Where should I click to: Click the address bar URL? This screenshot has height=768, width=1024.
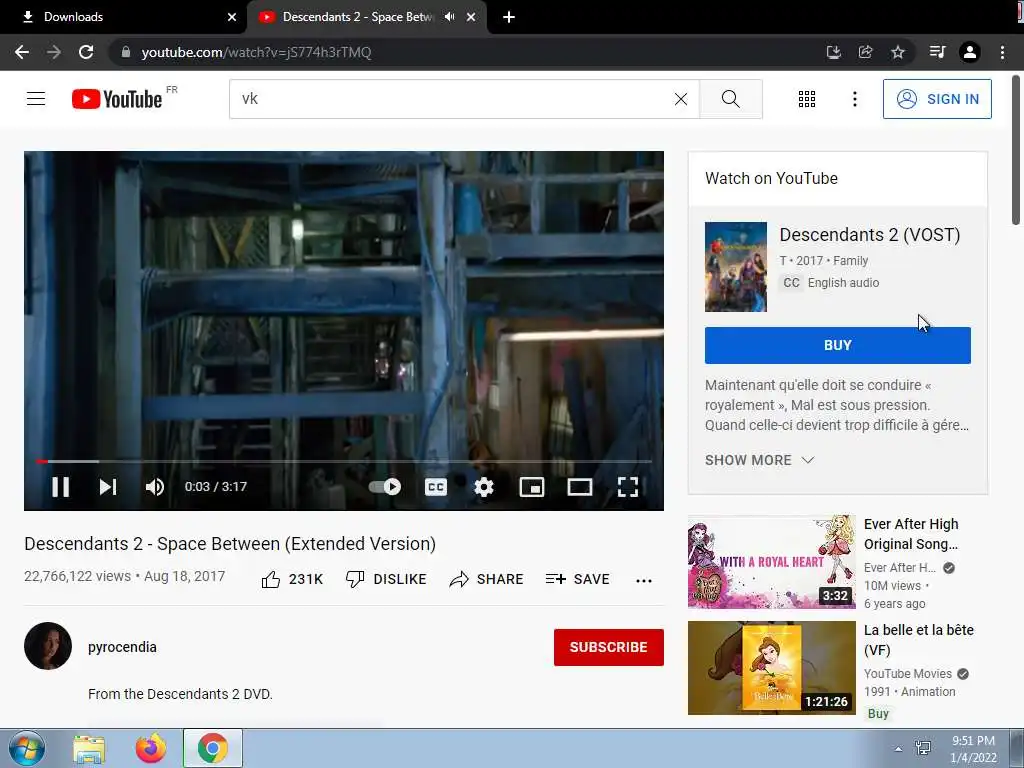[x=256, y=52]
